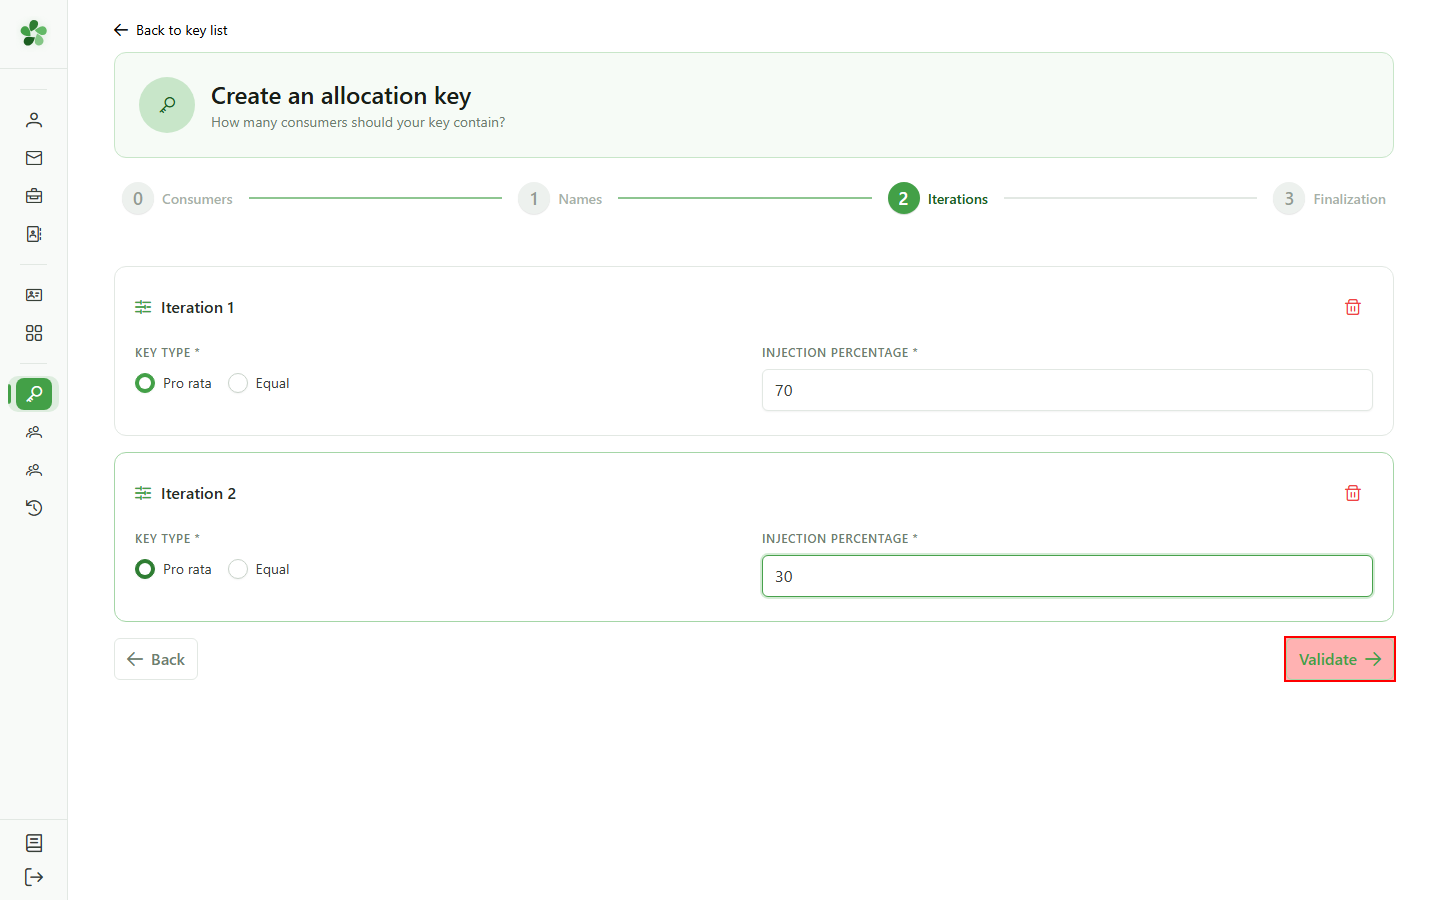The width and height of the screenshot is (1440, 900).
Task: Select Pro rata for Iteration 1
Action: point(174,383)
